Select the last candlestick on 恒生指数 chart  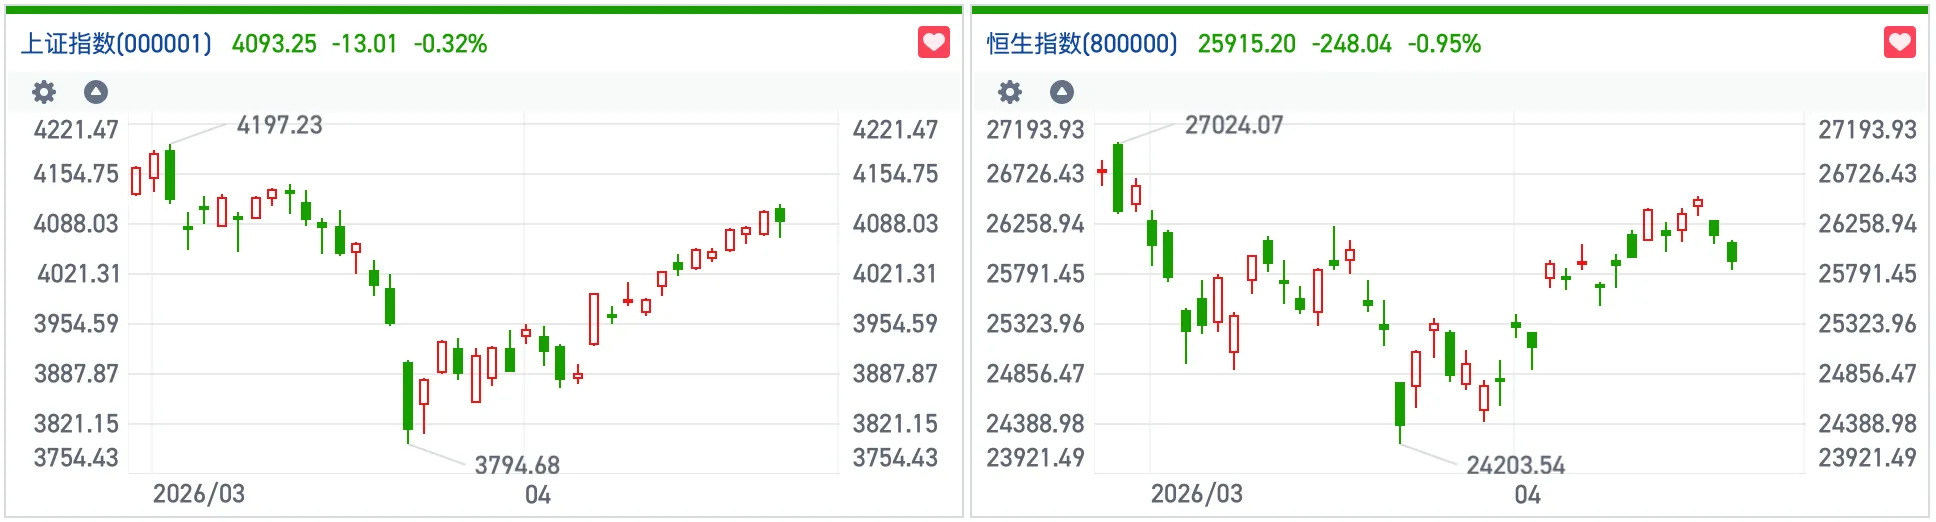(x=1732, y=252)
